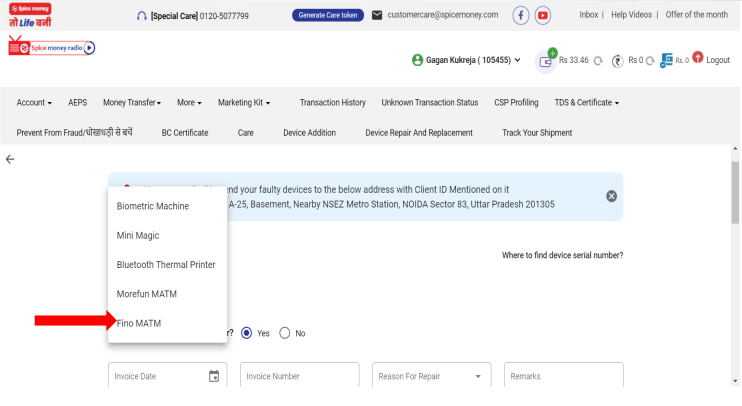Click the scrollbar down arrow

pyautogui.click(x=735, y=380)
